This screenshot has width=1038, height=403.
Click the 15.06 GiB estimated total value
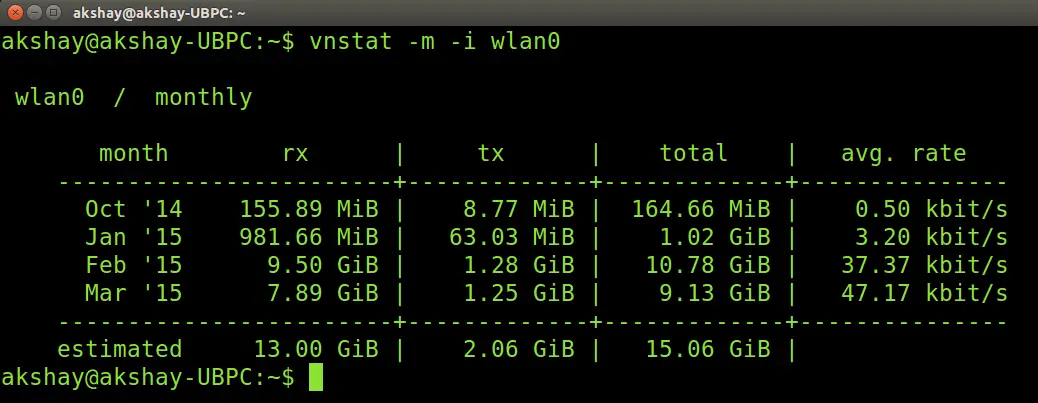(x=700, y=349)
